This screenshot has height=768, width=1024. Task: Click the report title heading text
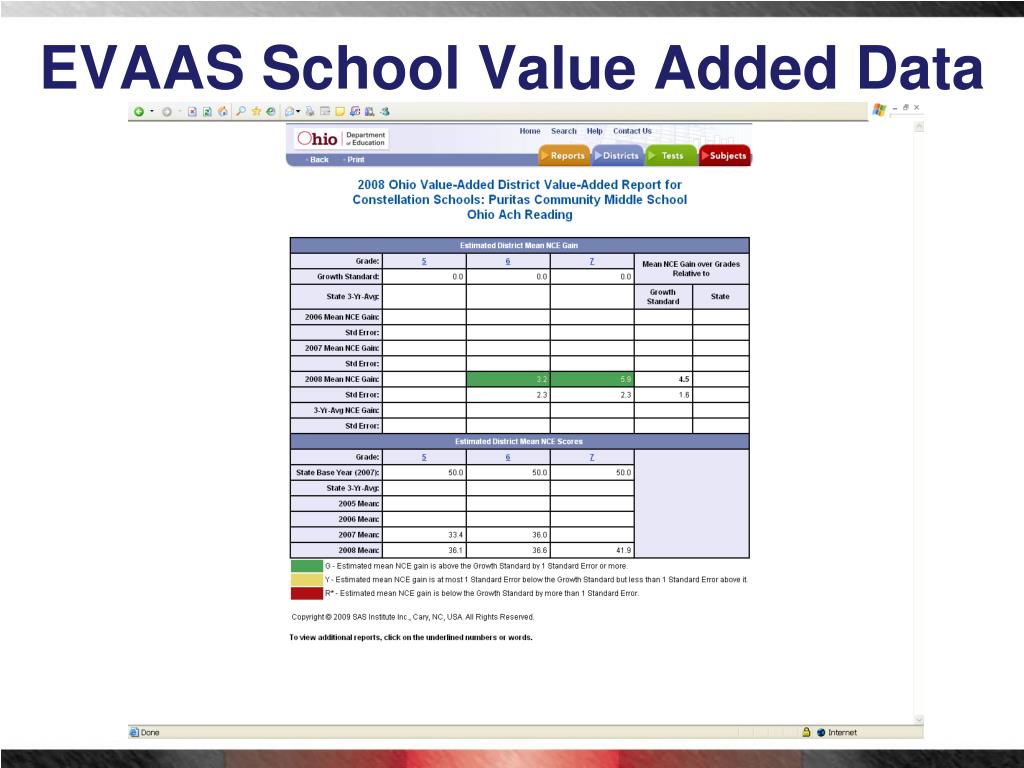click(x=519, y=200)
